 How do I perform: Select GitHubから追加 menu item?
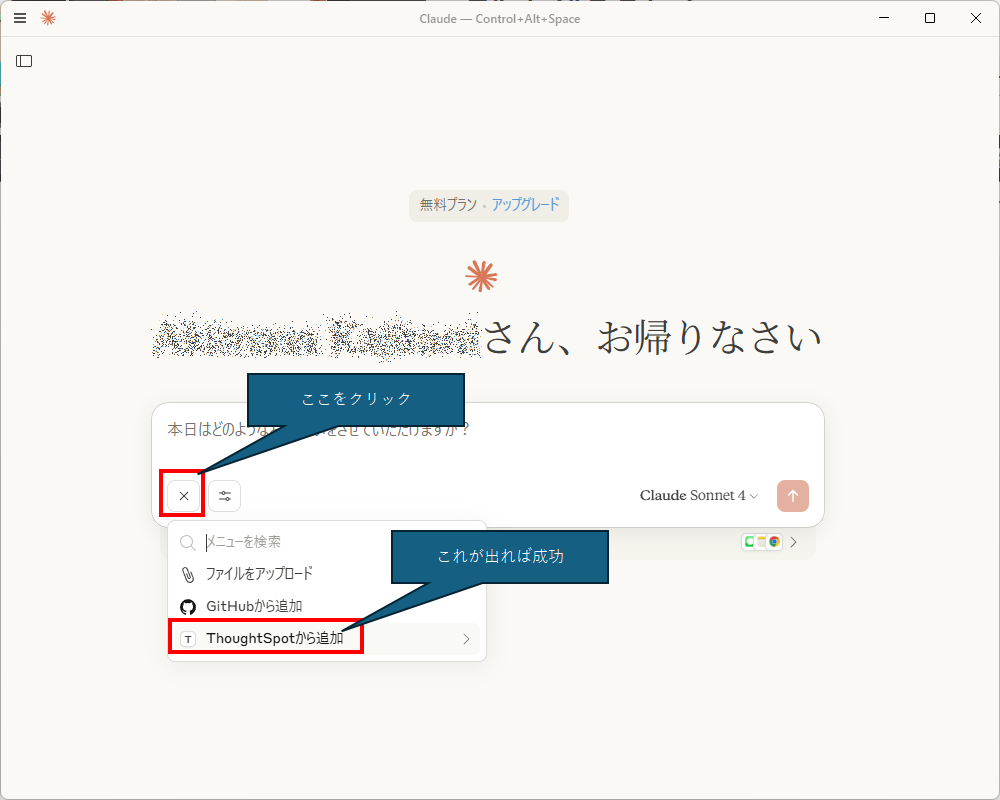(327, 606)
